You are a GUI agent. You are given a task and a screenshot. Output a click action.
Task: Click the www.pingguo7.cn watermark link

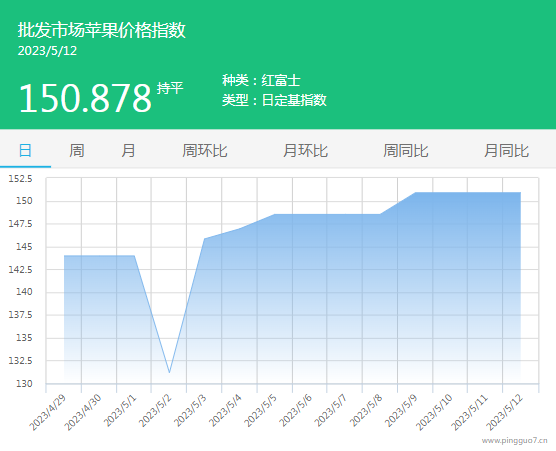(x=515, y=440)
